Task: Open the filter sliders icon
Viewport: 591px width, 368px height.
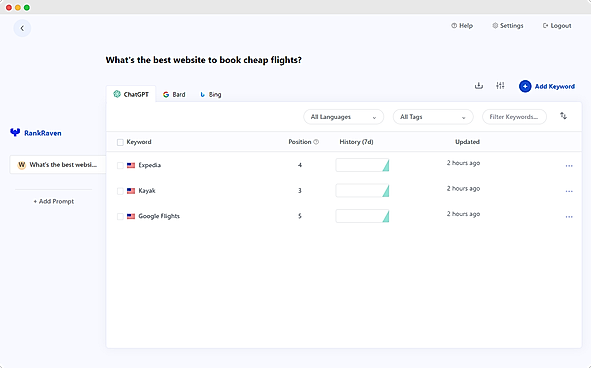Action: pos(500,86)
